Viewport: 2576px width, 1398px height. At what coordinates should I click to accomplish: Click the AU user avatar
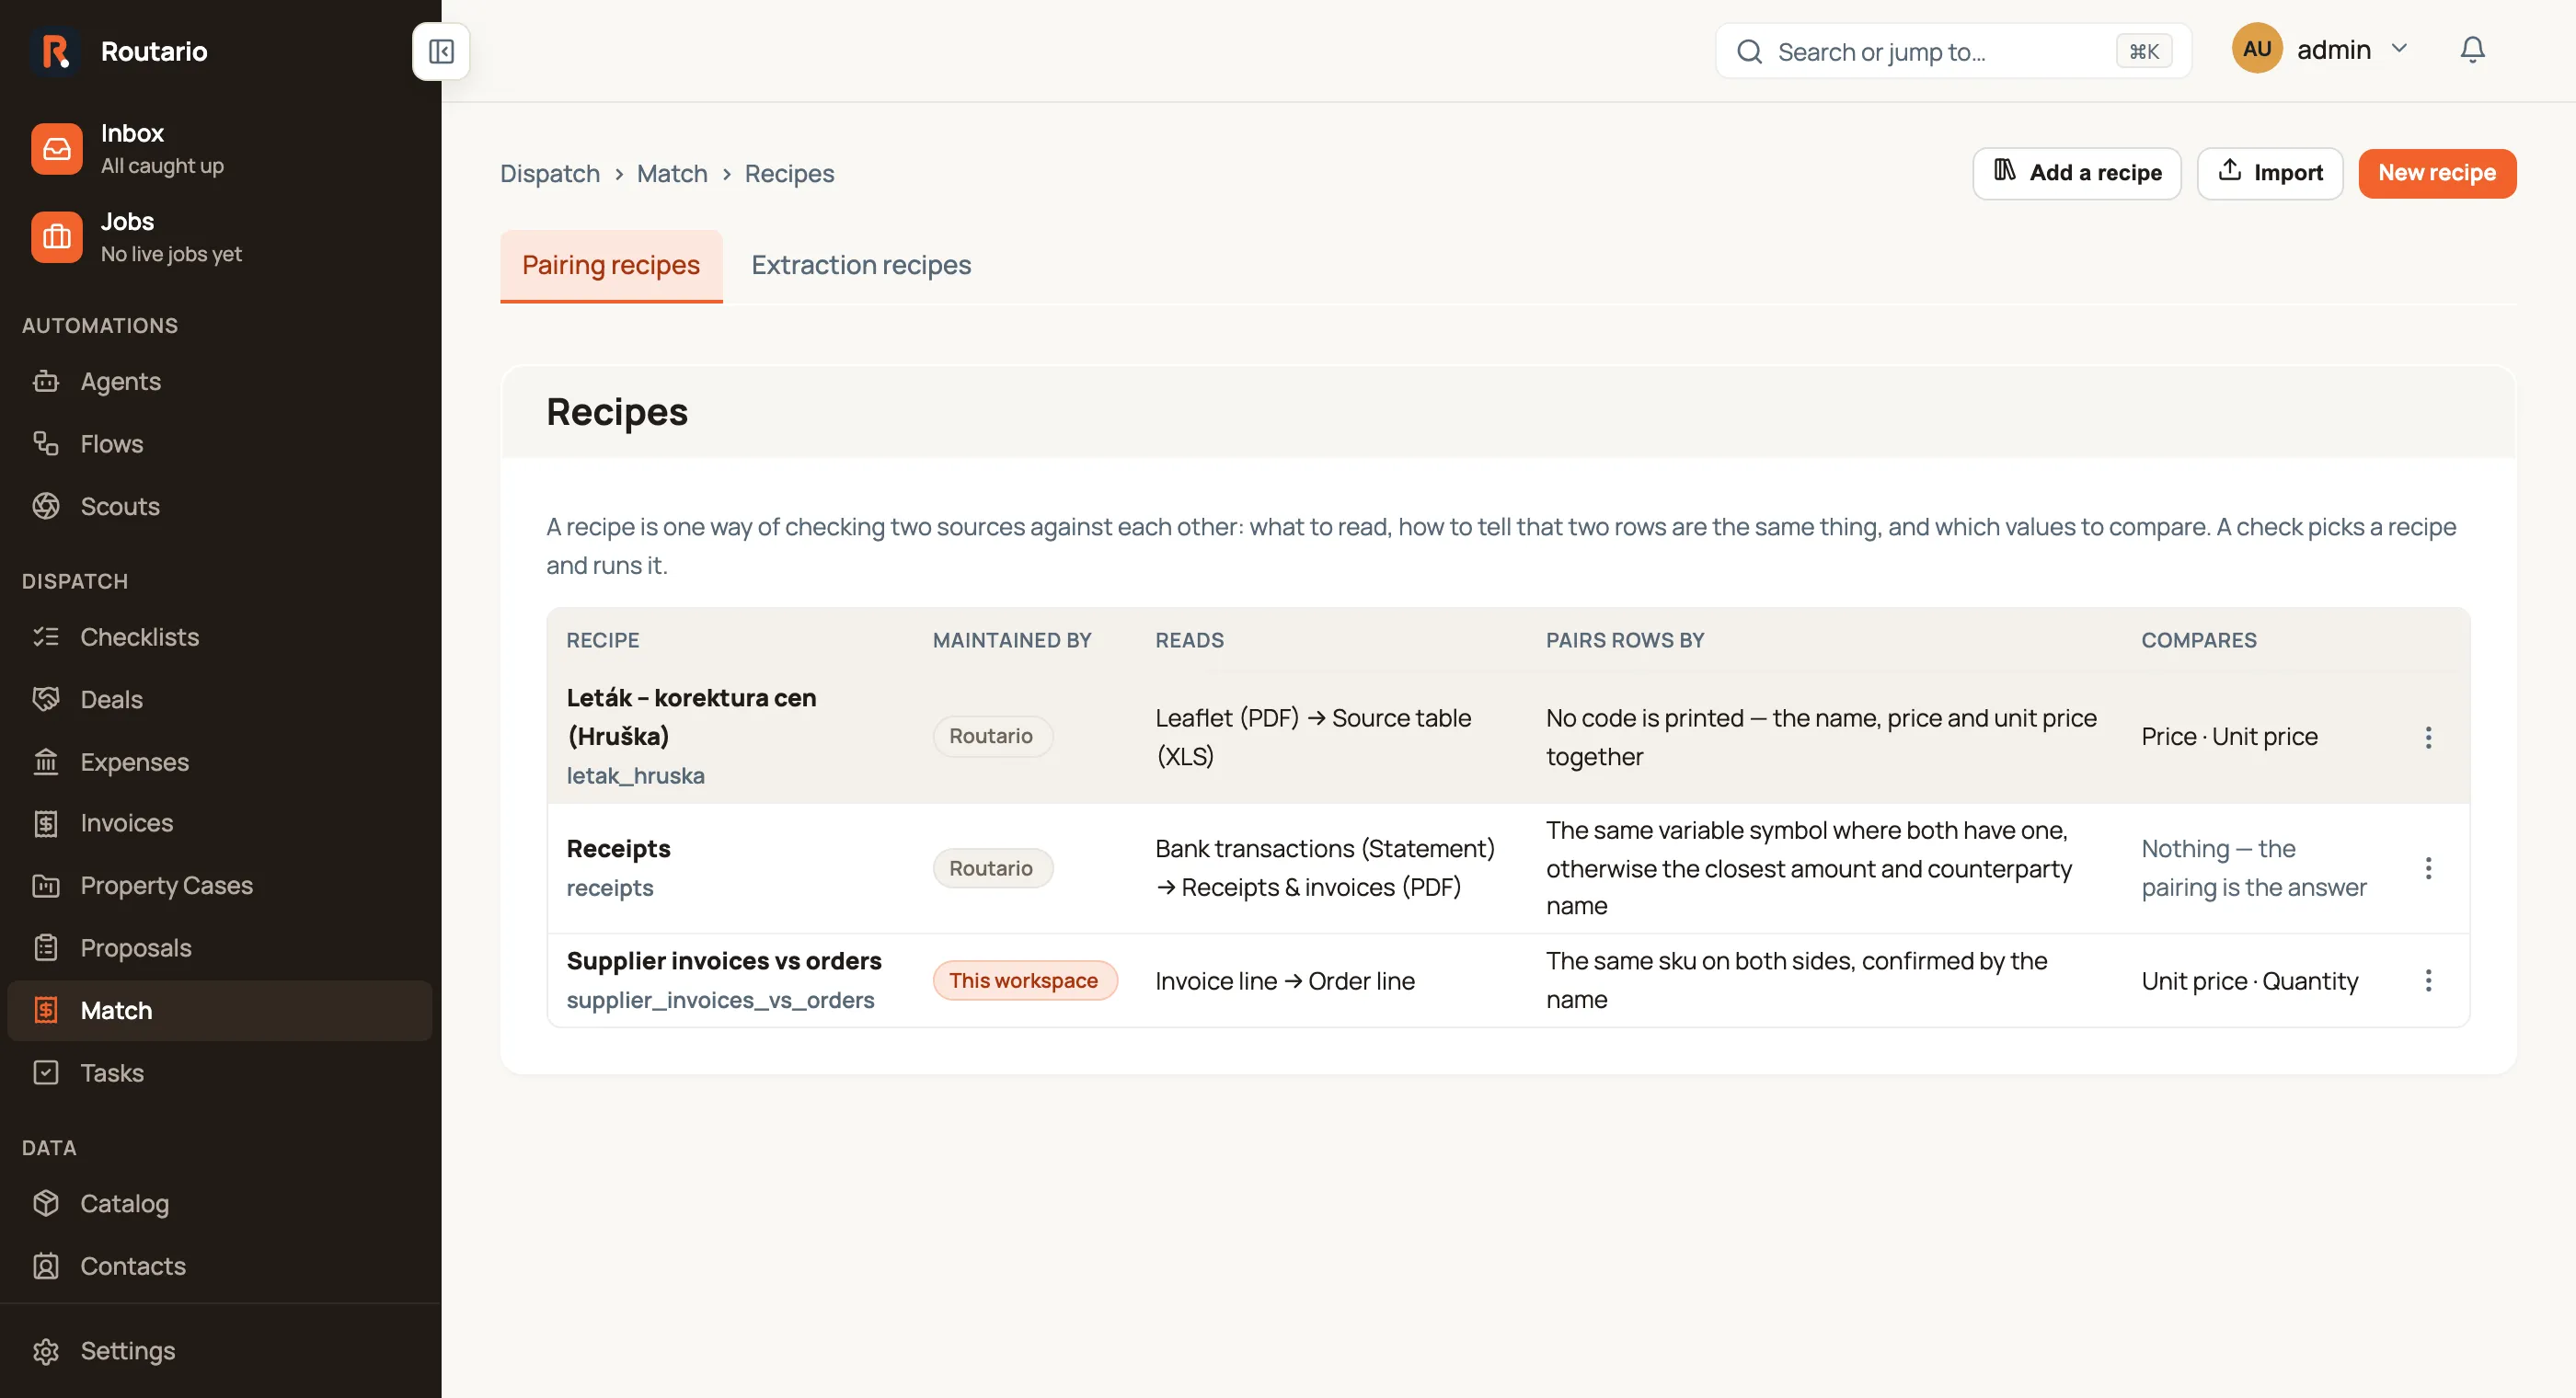(x=2256, y=49)
